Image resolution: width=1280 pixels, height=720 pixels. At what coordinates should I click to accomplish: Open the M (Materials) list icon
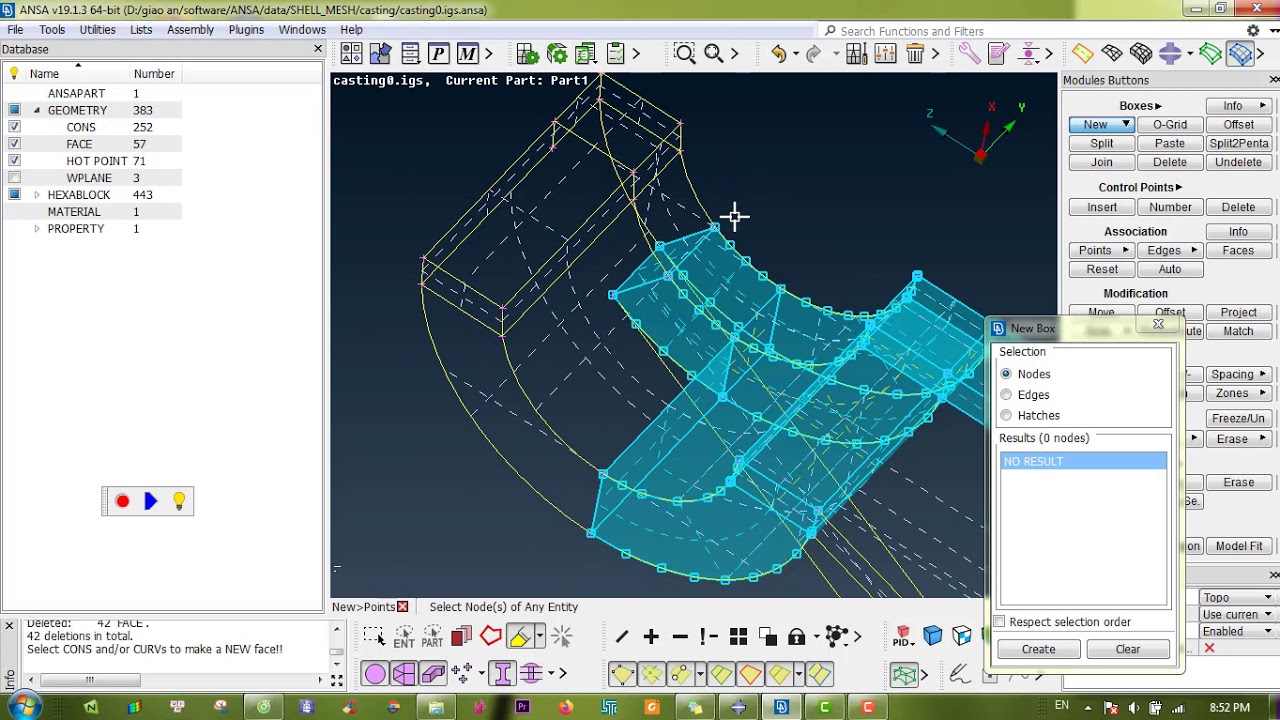coord(467,53)
